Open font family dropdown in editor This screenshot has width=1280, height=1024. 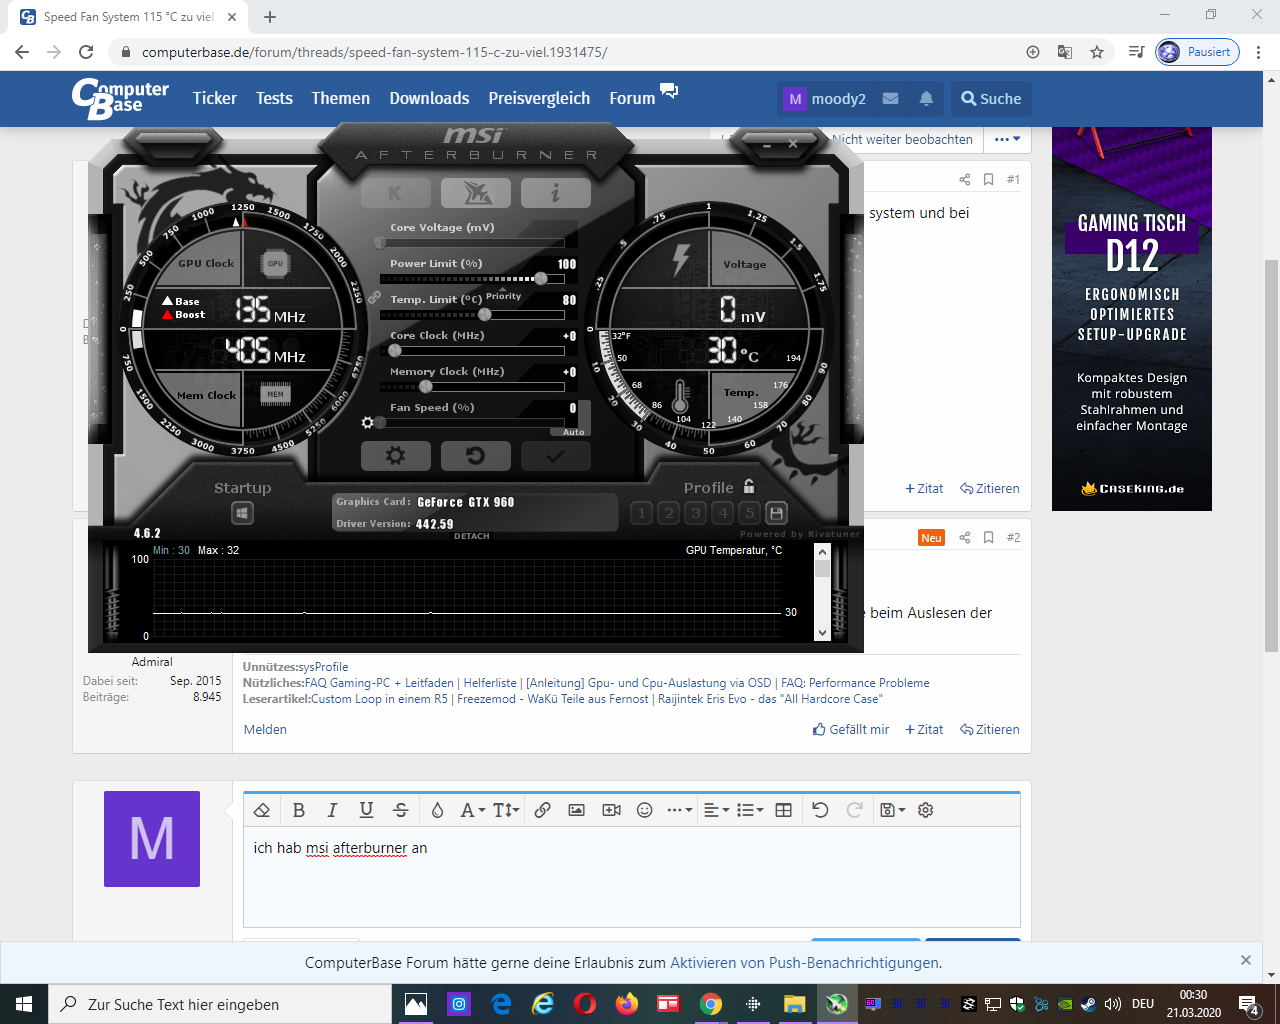pyautogui.click(x=472, y=810)
